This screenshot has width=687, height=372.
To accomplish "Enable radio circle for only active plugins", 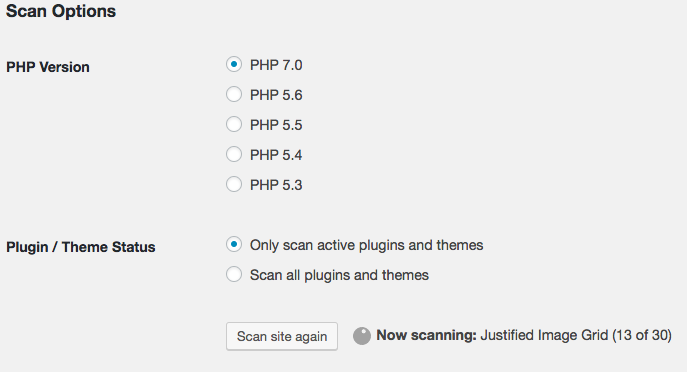I will (x=234, y=244).
